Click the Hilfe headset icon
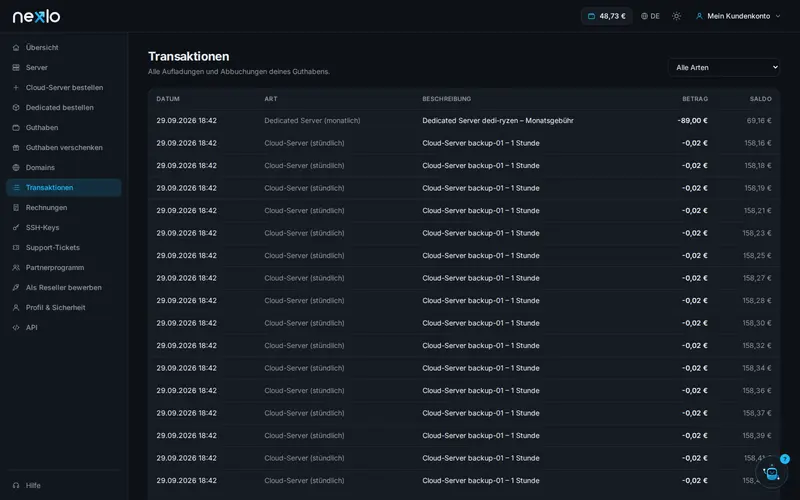Viewport: 800px width, 500px height. 16,485
